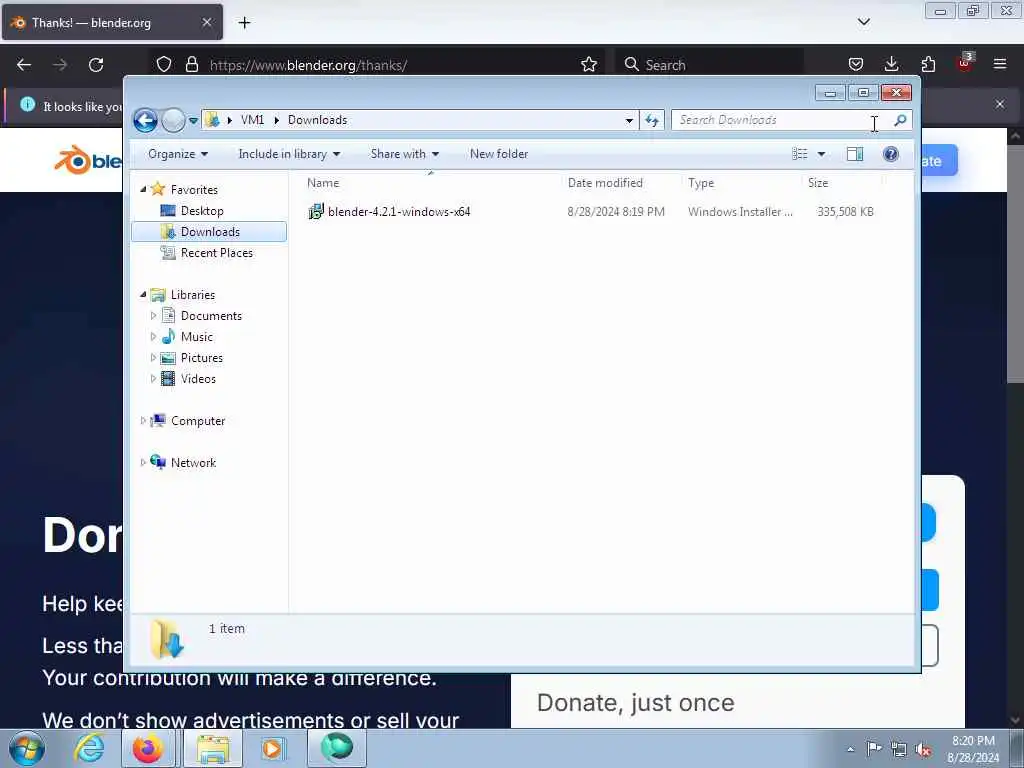Open Include in library menu
Image resolution: width=1024 pixels, height=768 pixels.
tap(289, 154)
